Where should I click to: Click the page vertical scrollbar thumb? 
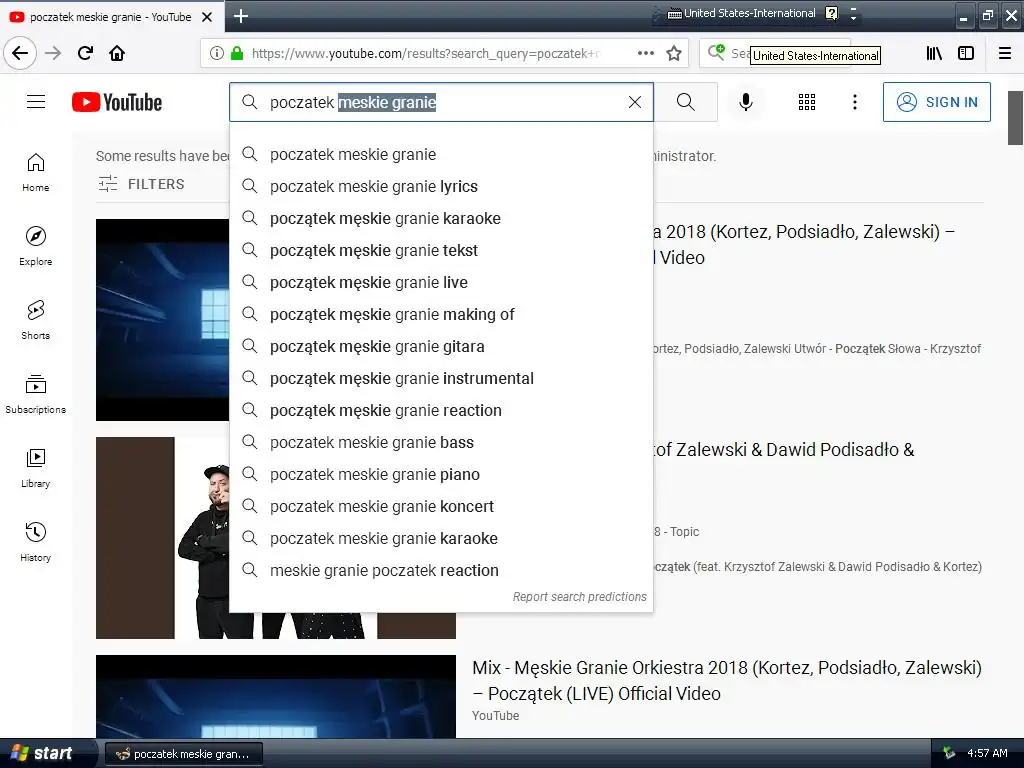tap(1016, 118)
